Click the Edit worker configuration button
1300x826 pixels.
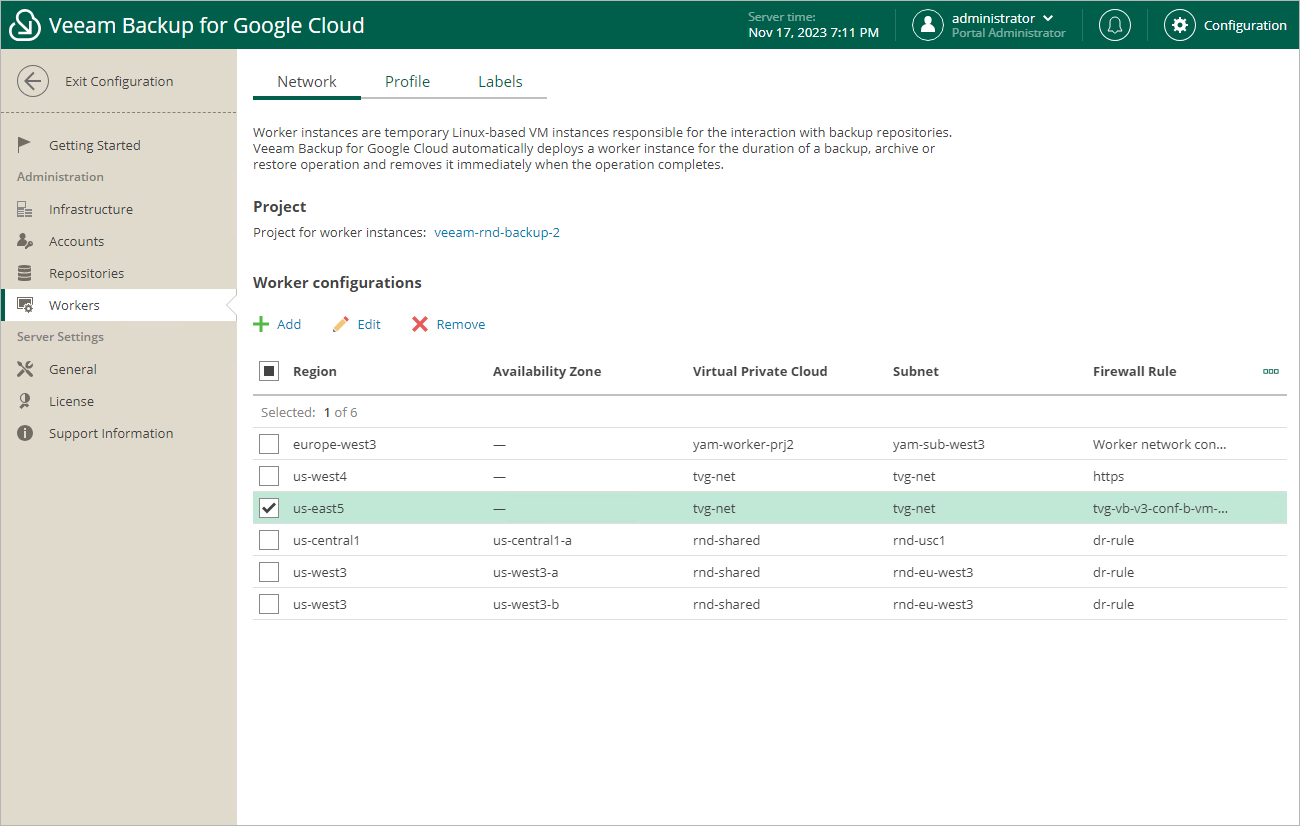point(357,324)
